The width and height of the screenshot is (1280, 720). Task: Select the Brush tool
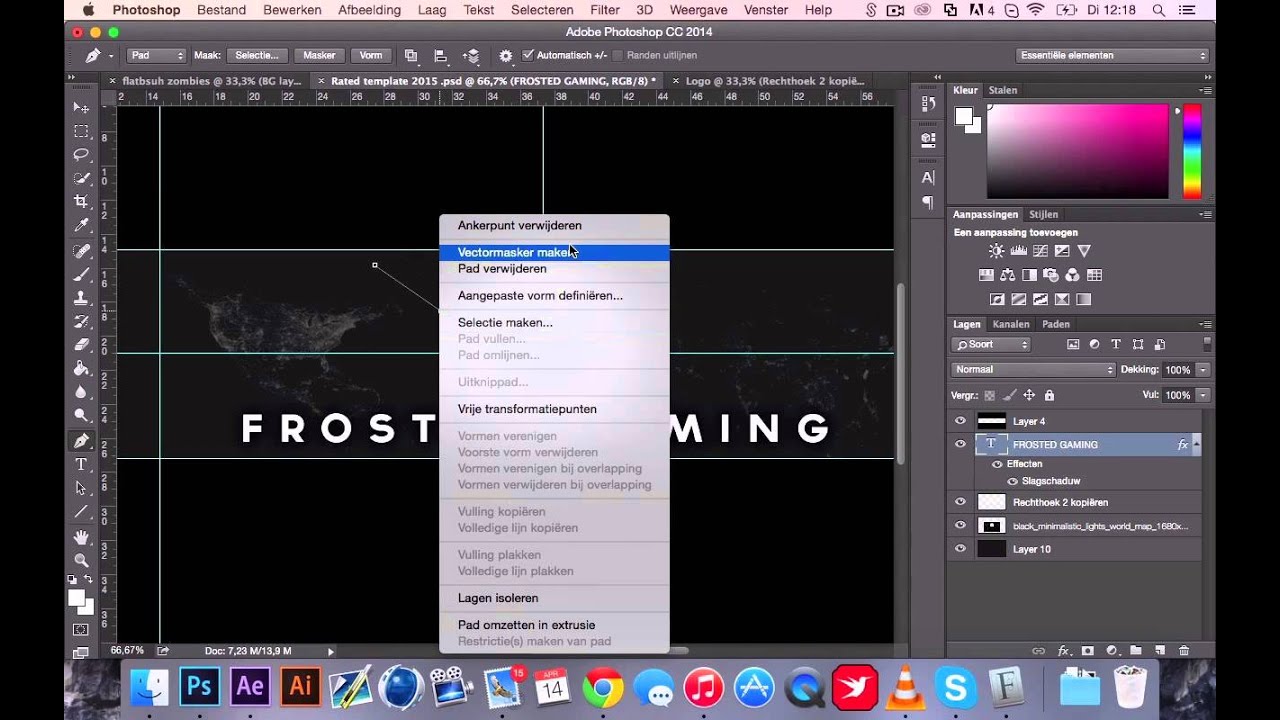tap(81, 274)
